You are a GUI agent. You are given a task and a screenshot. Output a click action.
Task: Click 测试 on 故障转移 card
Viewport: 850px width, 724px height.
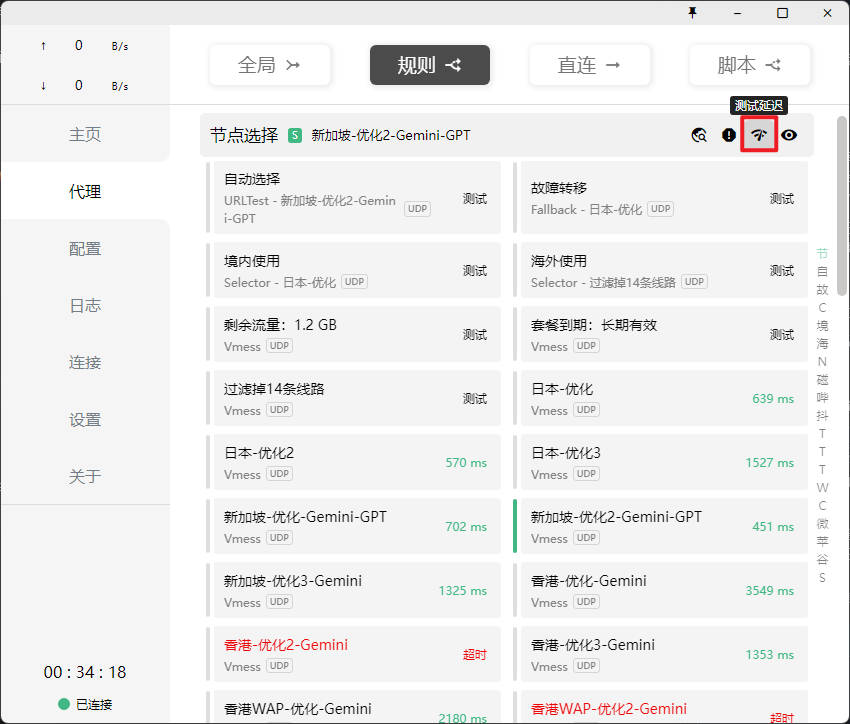(x=782, y=199)
